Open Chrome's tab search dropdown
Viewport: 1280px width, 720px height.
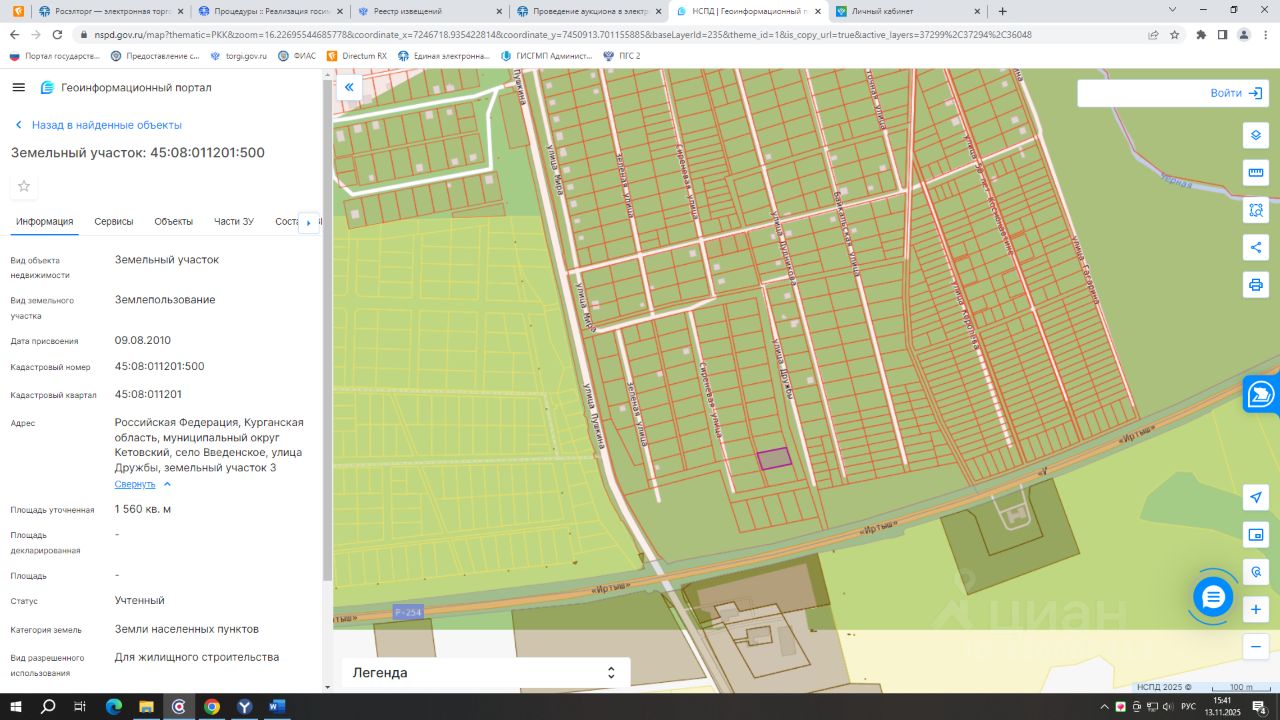[x=1173, y=10]
